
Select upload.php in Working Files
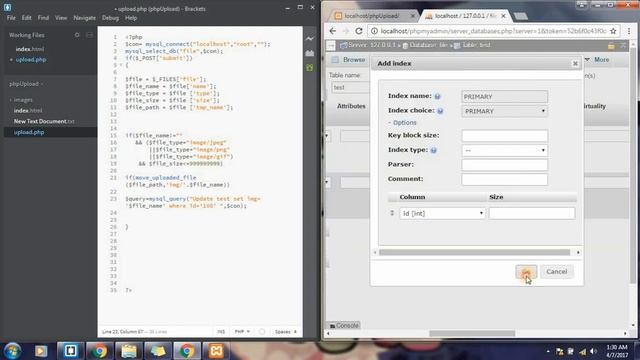pyautogui.click(x=31, y=60)
